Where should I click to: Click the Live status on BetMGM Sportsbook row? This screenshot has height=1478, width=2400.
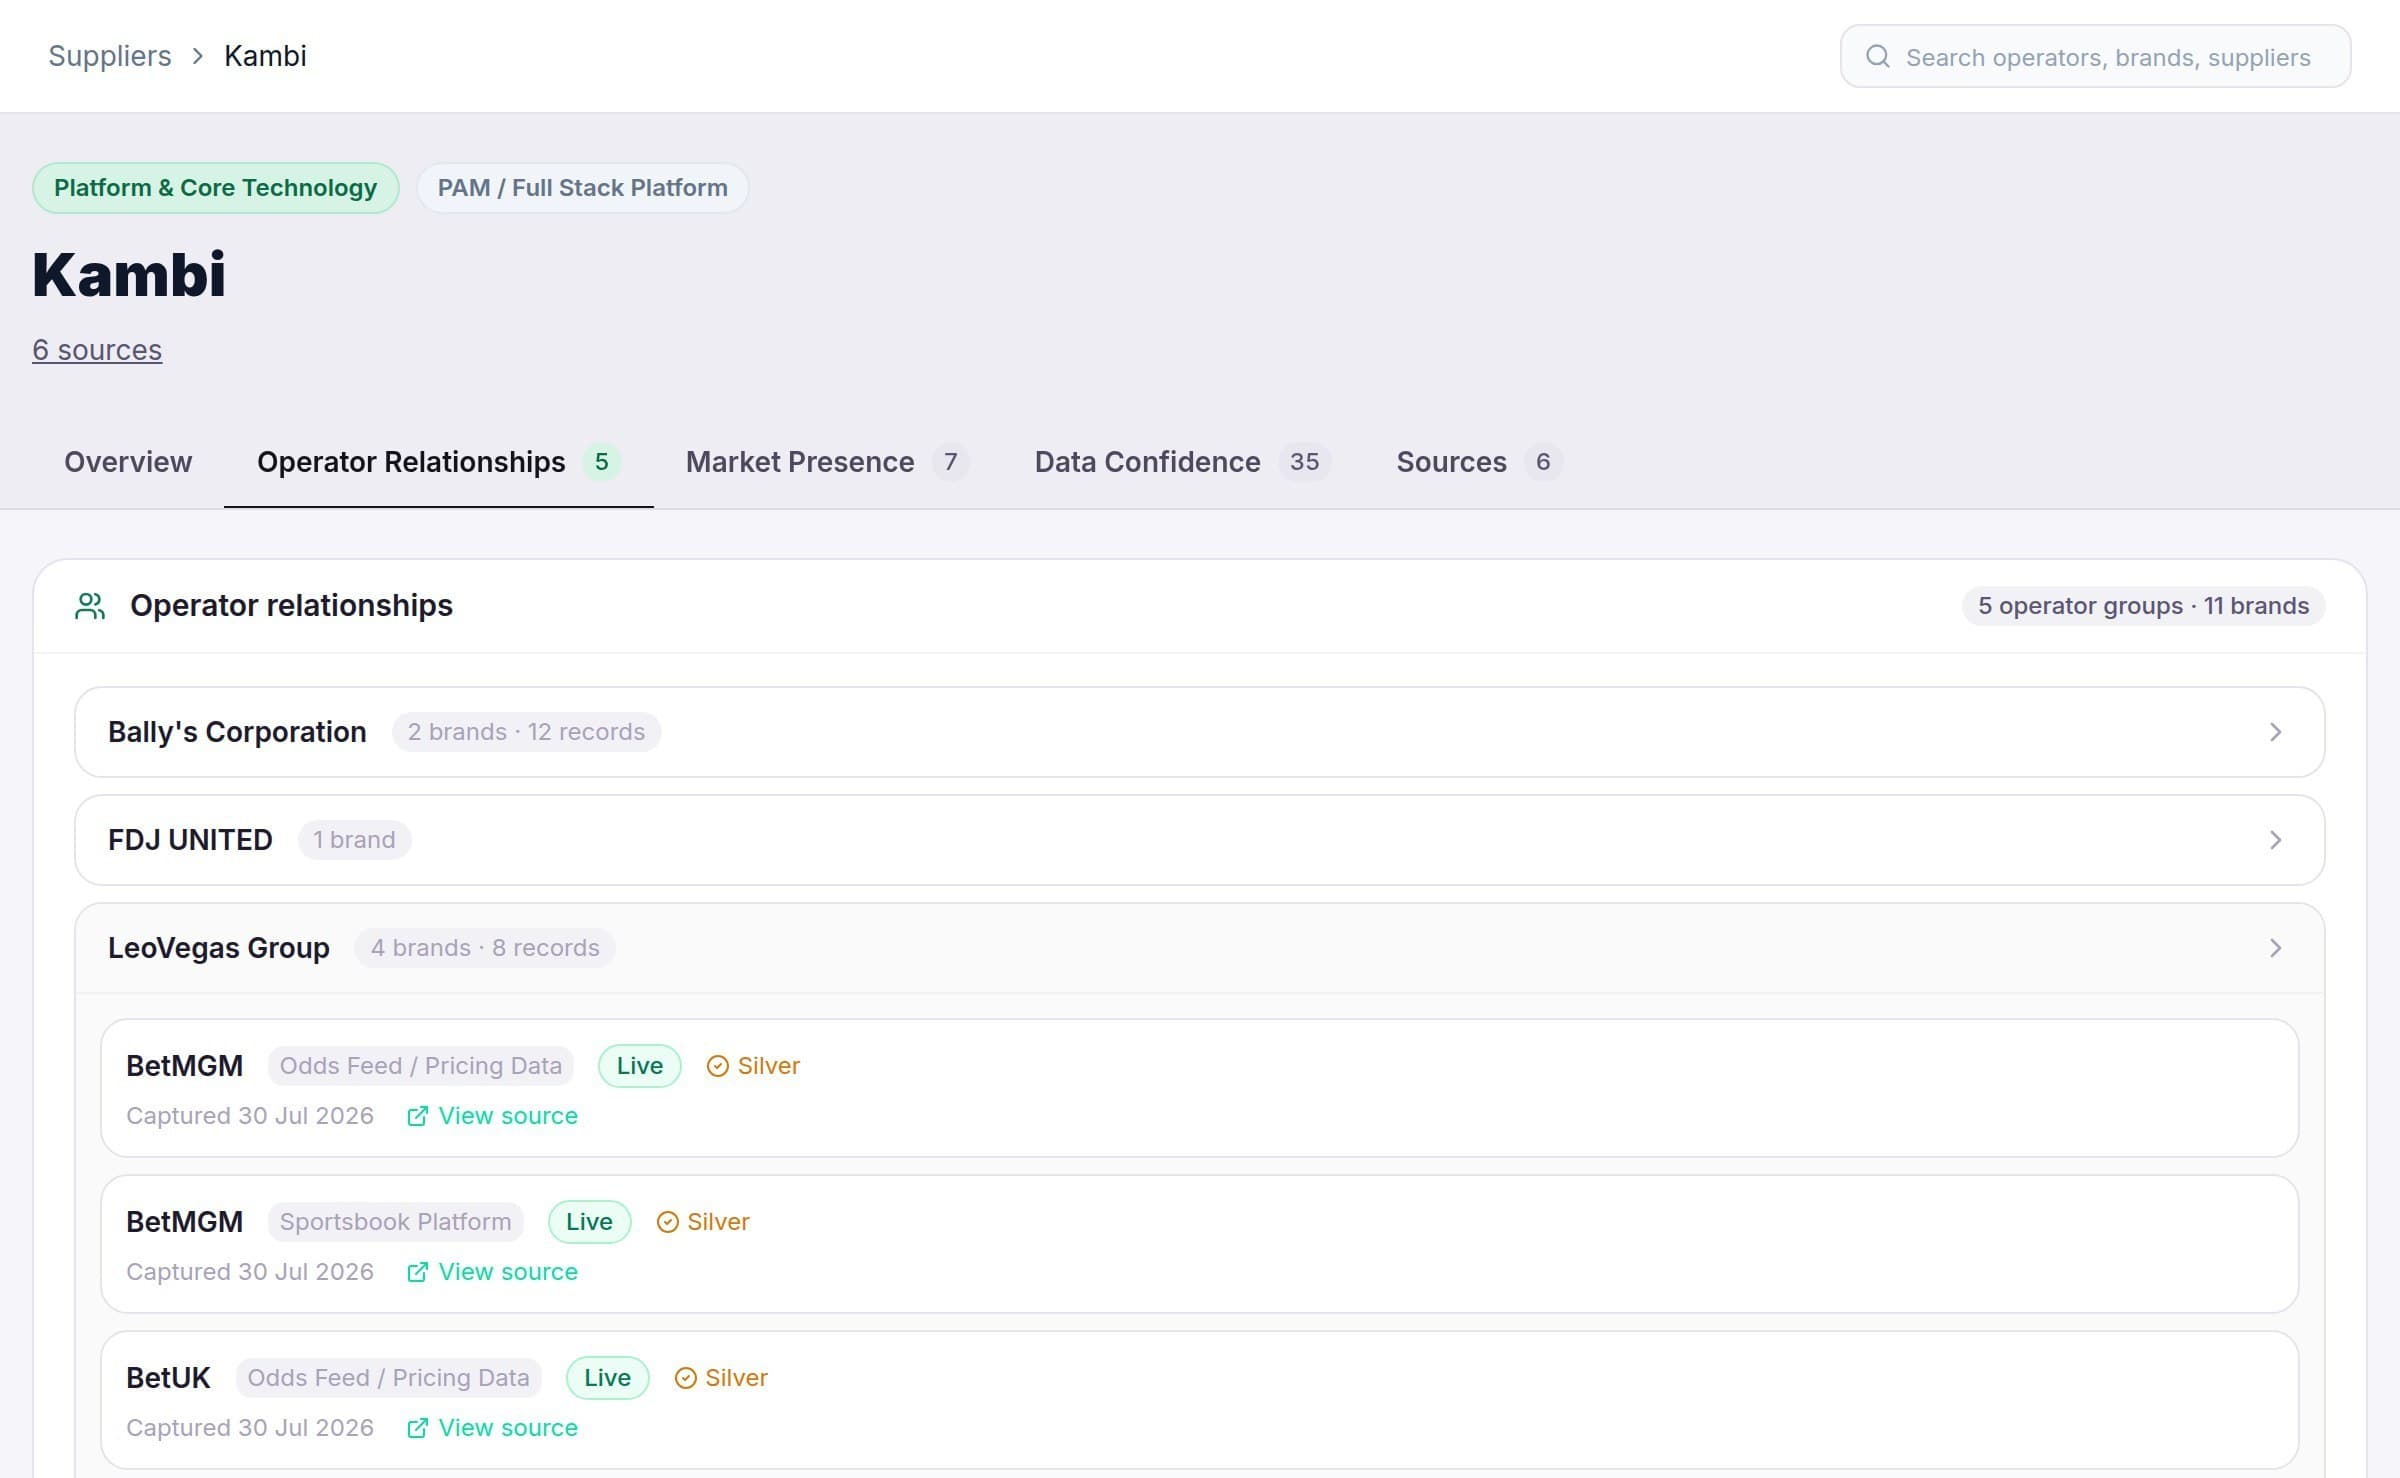590,1222
